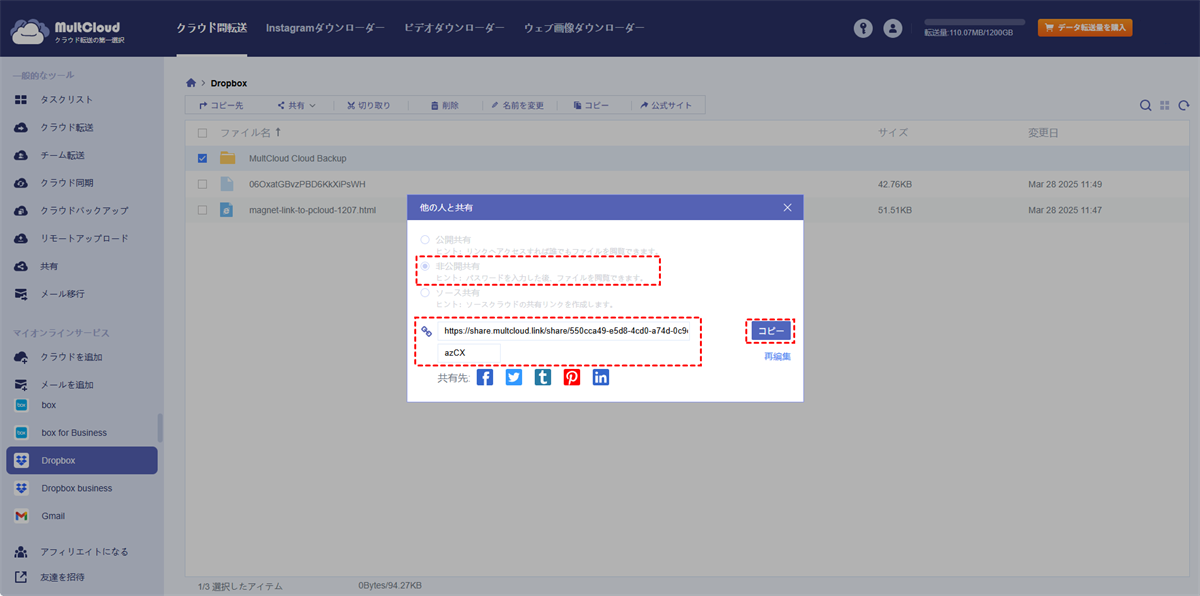Click 公式サイト toolbar button
This screenshot has height=596, width=1200.
coord(664,105)
